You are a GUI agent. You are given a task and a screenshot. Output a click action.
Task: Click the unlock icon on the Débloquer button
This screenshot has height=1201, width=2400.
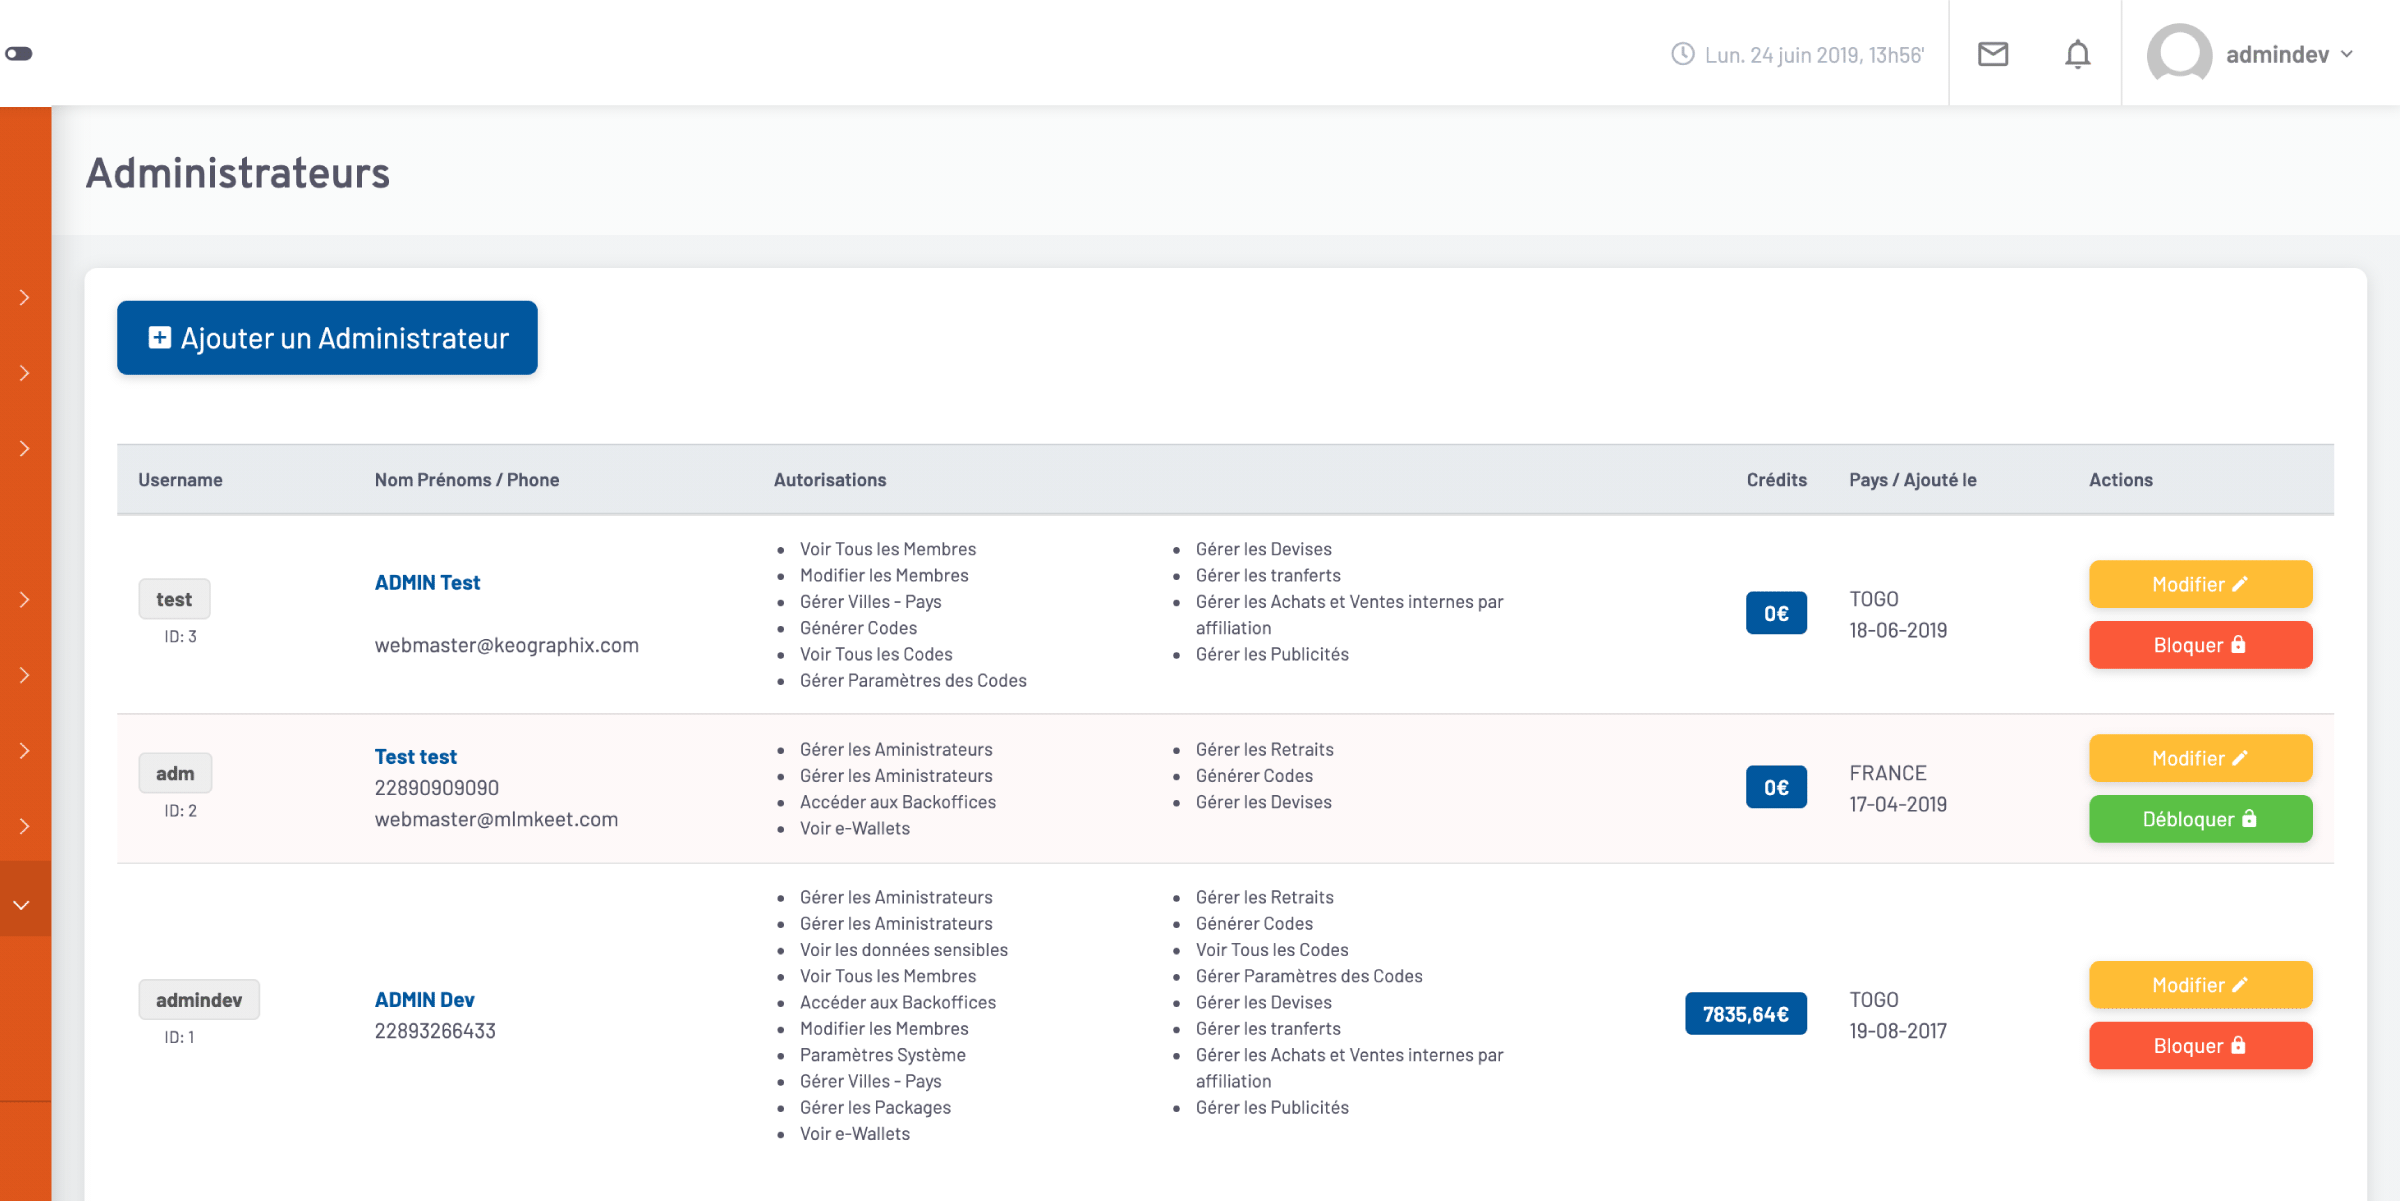(x=2250, y=819)
